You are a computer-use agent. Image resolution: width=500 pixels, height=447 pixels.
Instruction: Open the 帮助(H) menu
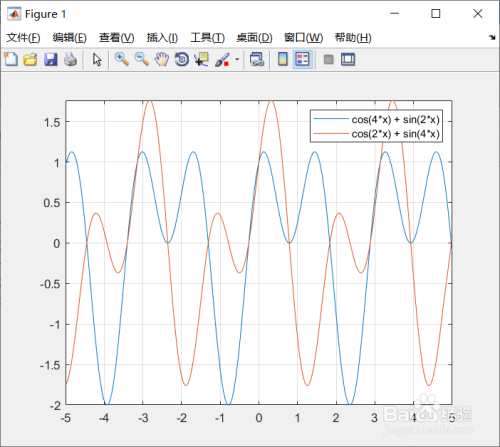pyautogui.click(x=353, y=38)
